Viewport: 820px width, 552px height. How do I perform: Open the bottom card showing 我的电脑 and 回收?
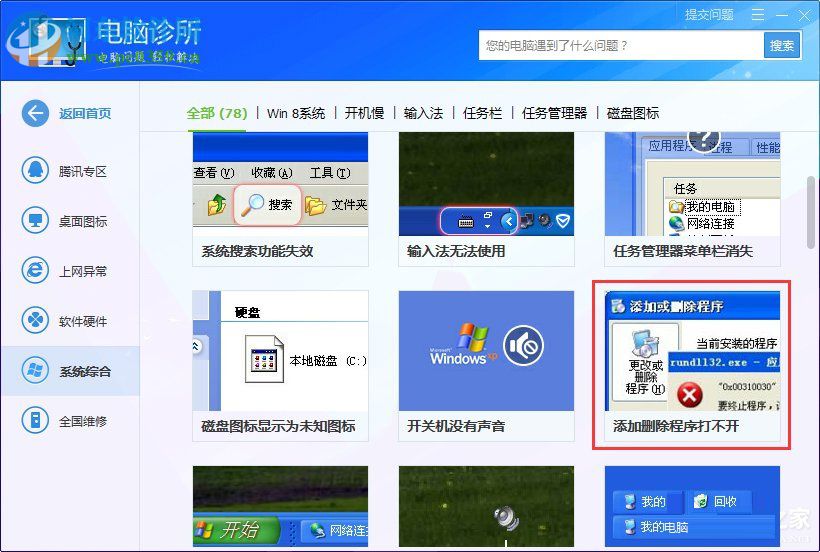coord(692,507)
